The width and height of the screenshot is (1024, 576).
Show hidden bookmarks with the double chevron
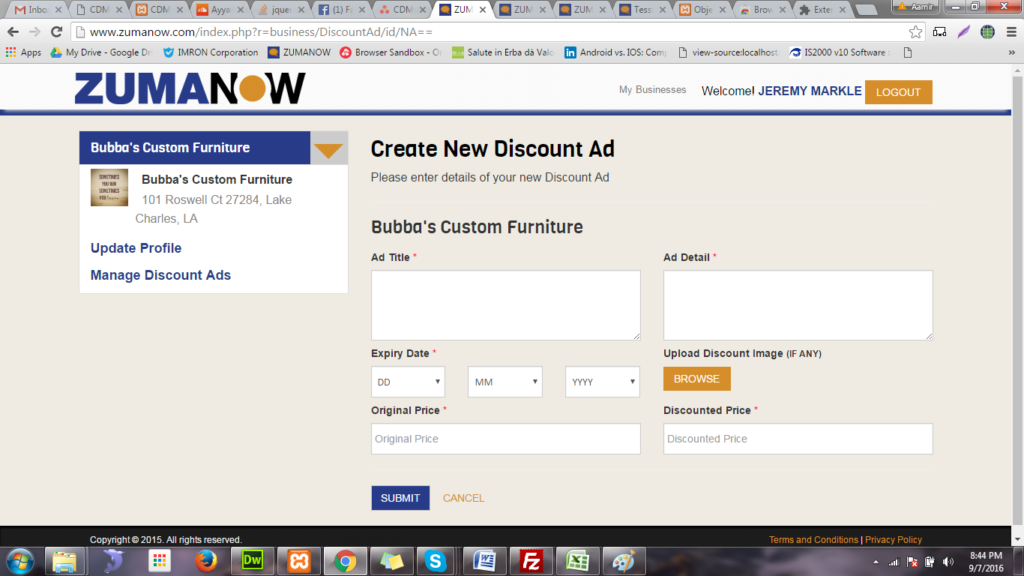[1012, 52]
